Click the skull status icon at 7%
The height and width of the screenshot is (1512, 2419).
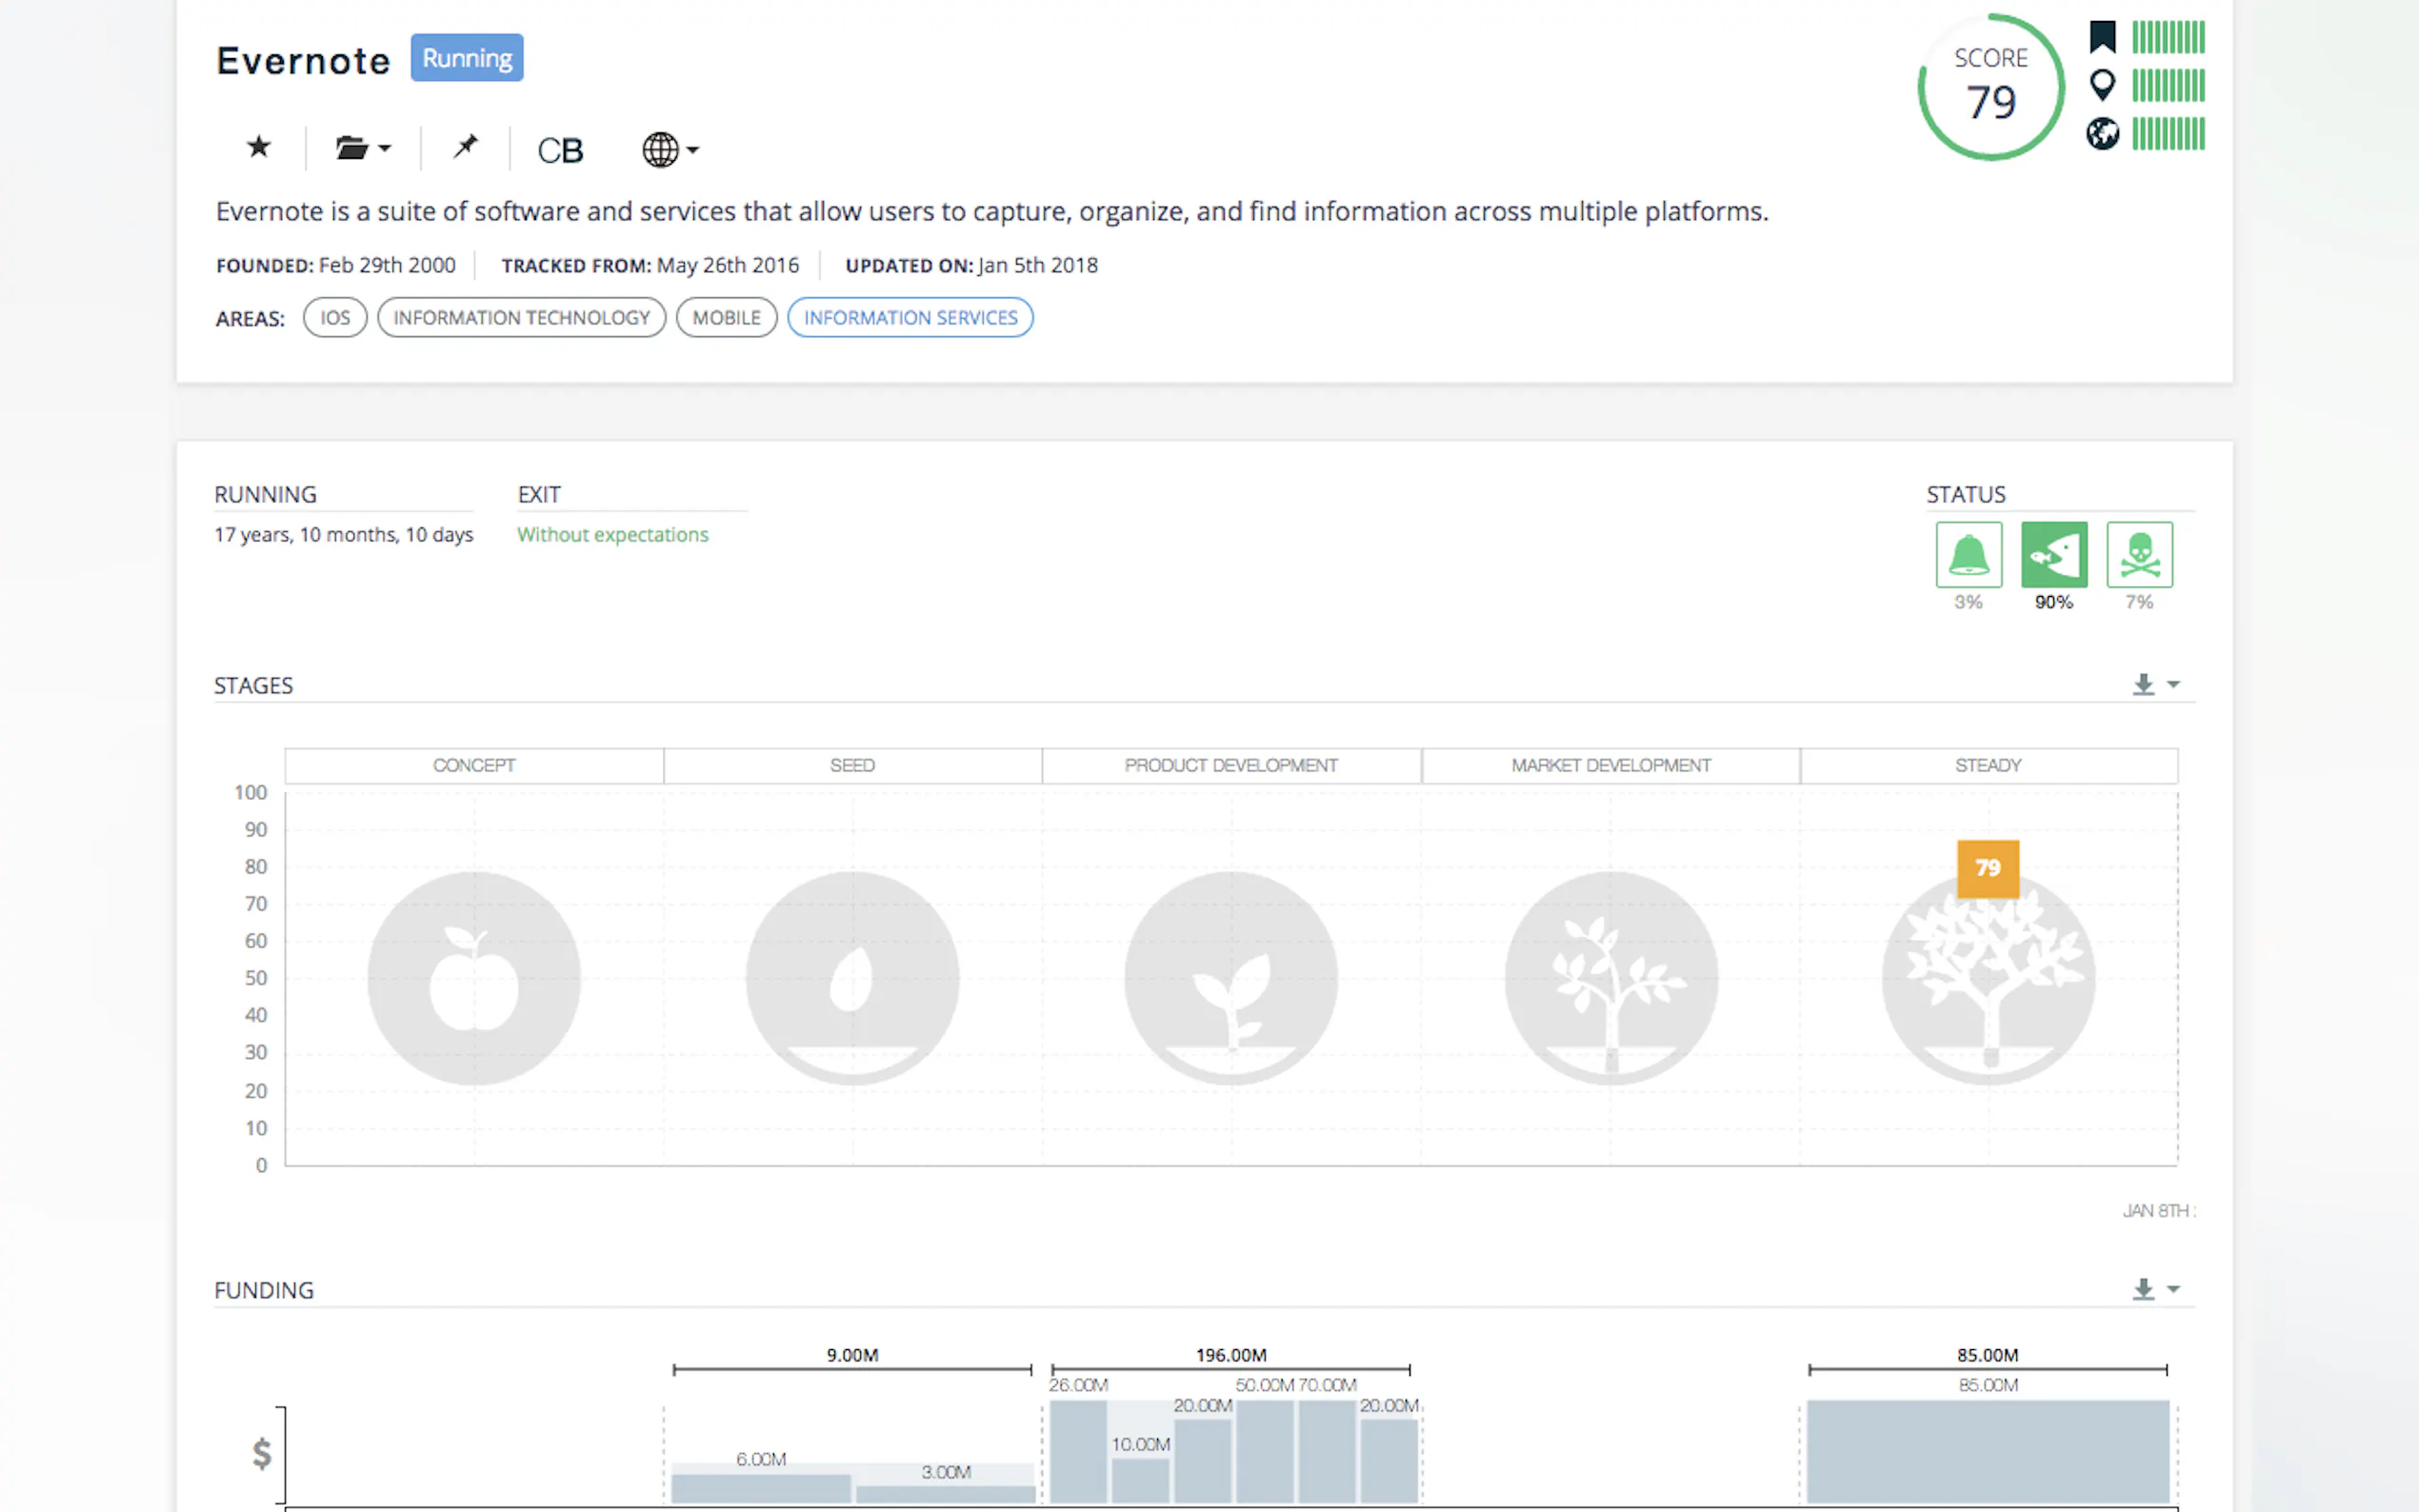(2140, 554)
